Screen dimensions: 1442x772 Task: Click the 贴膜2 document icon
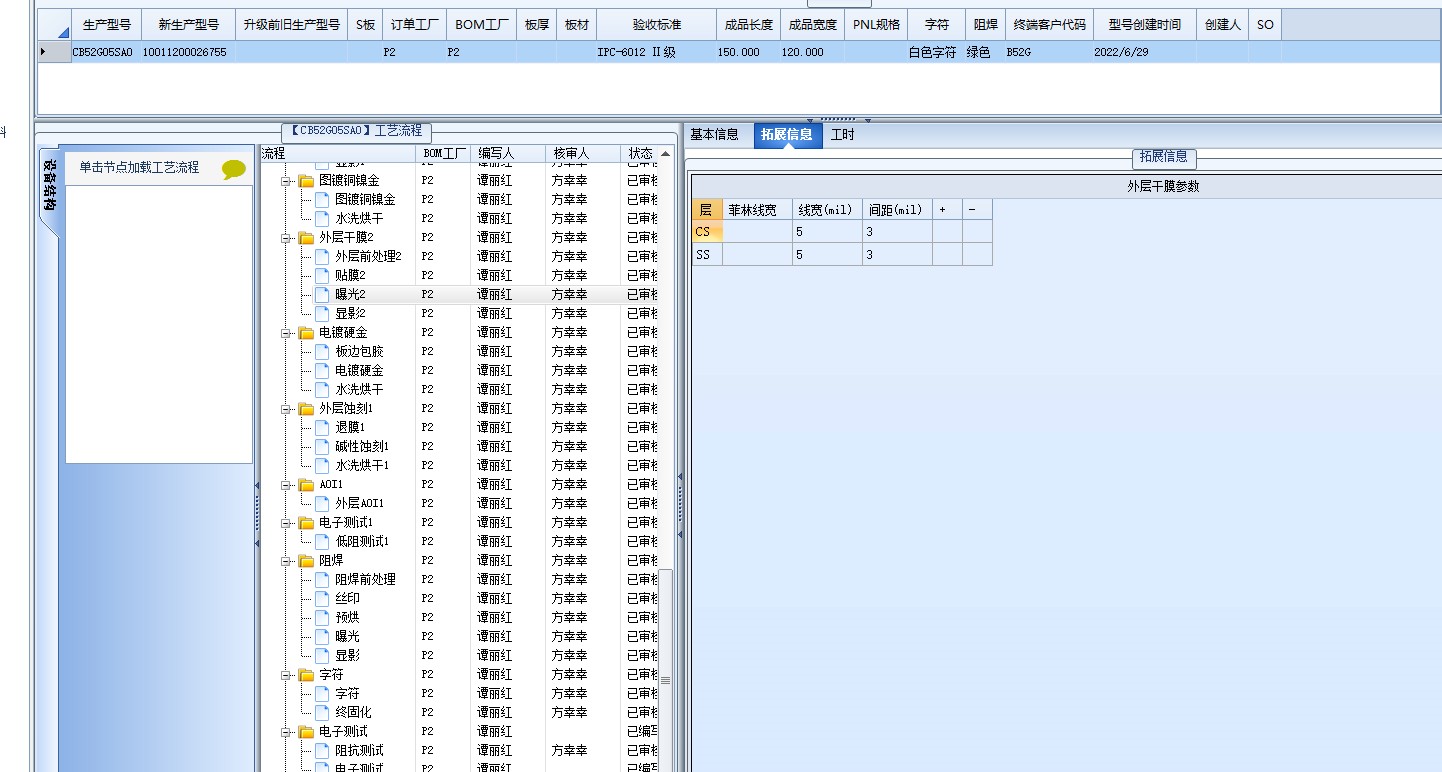[322, 275]
